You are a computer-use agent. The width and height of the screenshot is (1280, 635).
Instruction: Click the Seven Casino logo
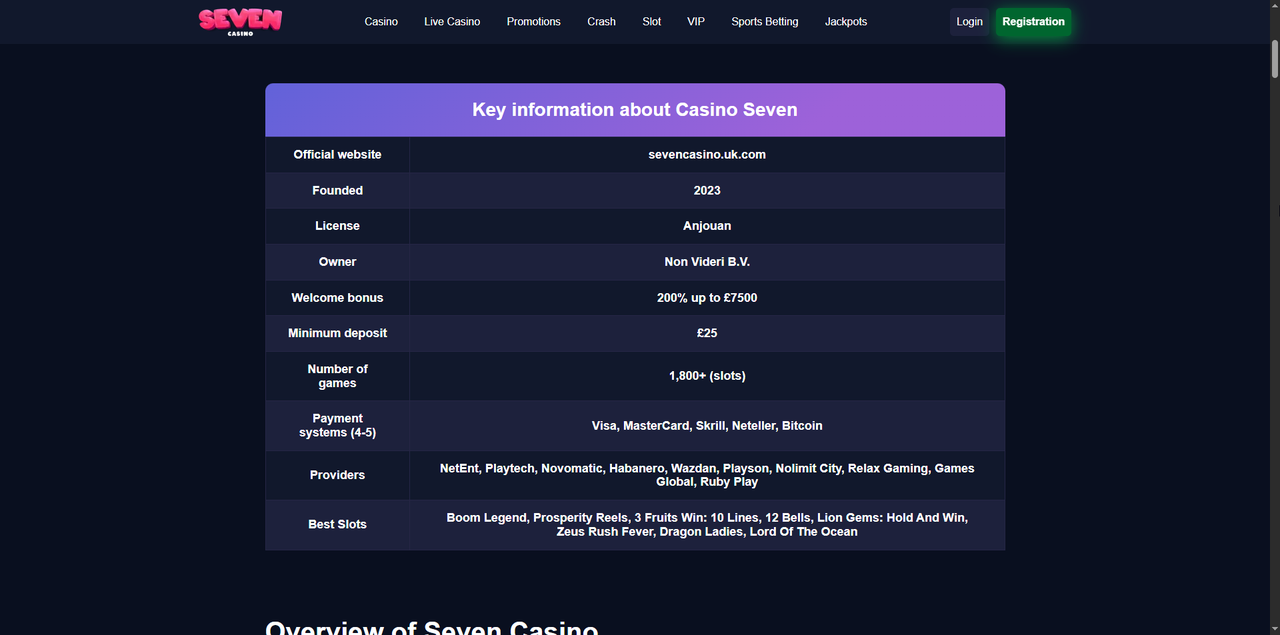tap(240, 21)
